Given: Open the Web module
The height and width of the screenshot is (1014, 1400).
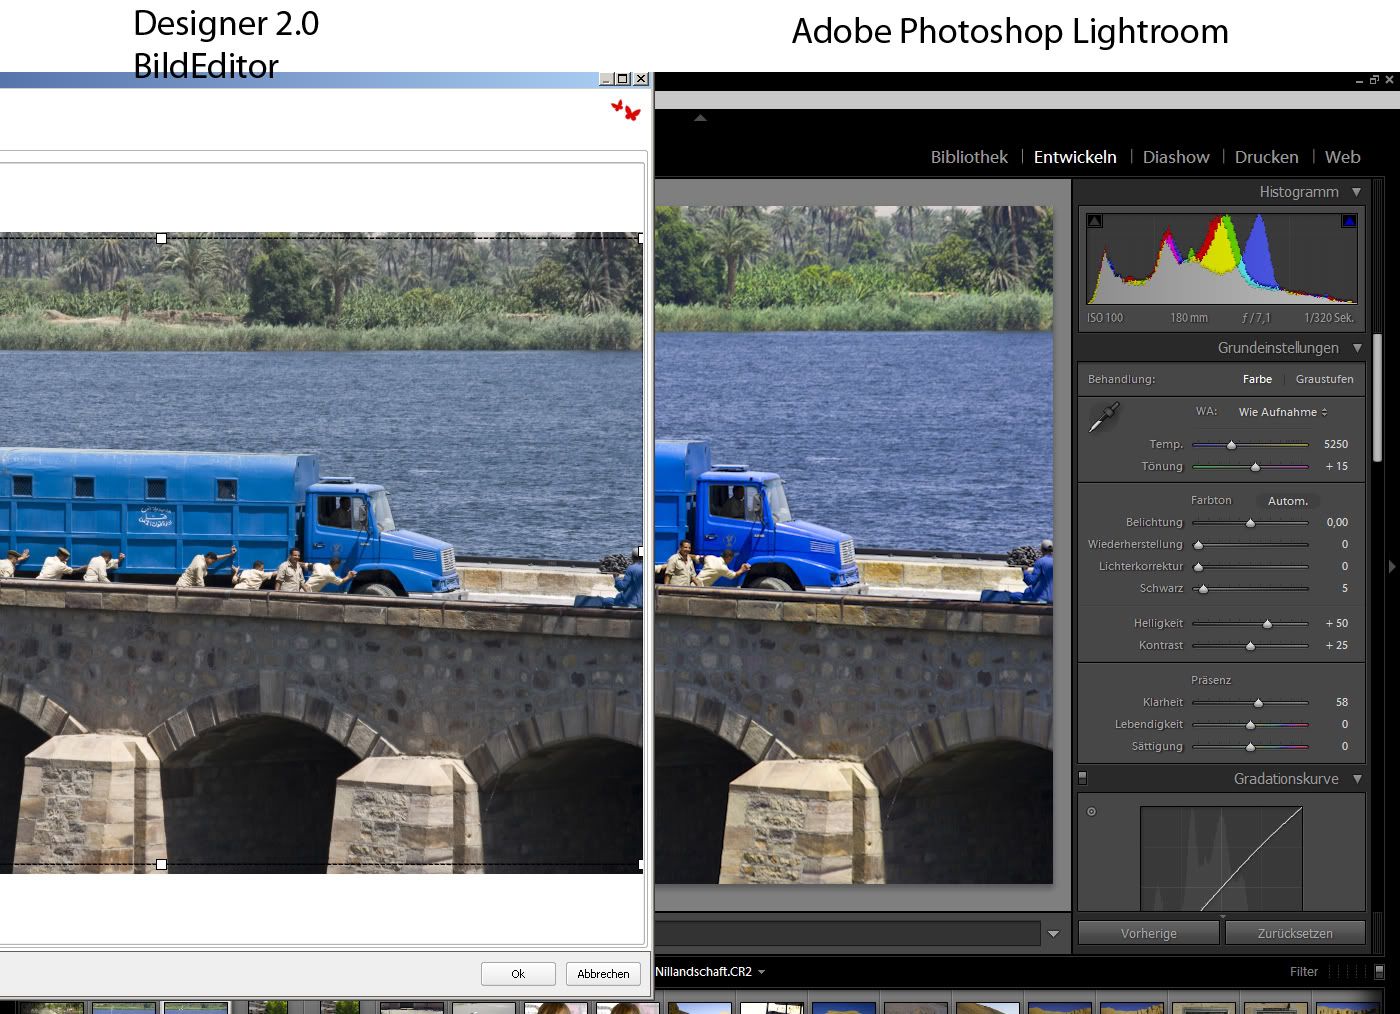Looking at the screenshot, I should (1343, 157).
